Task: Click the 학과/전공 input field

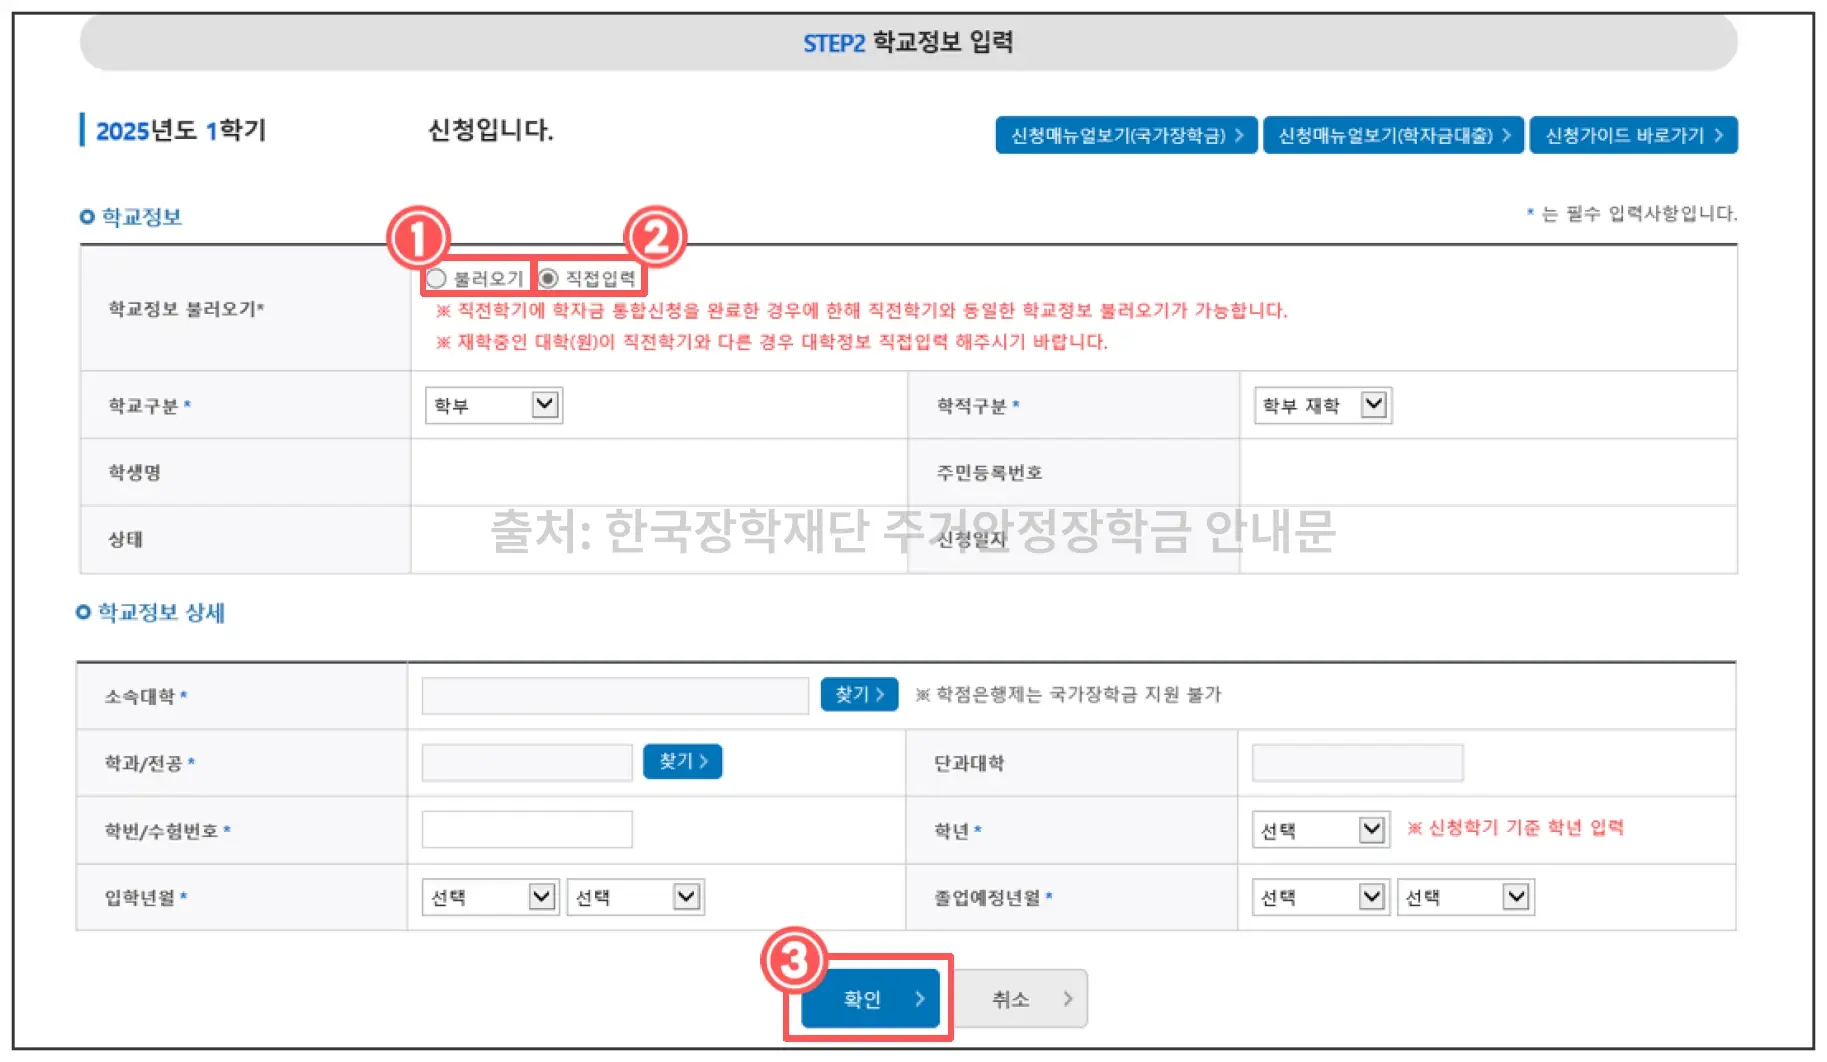Action: tap(526, 761)
